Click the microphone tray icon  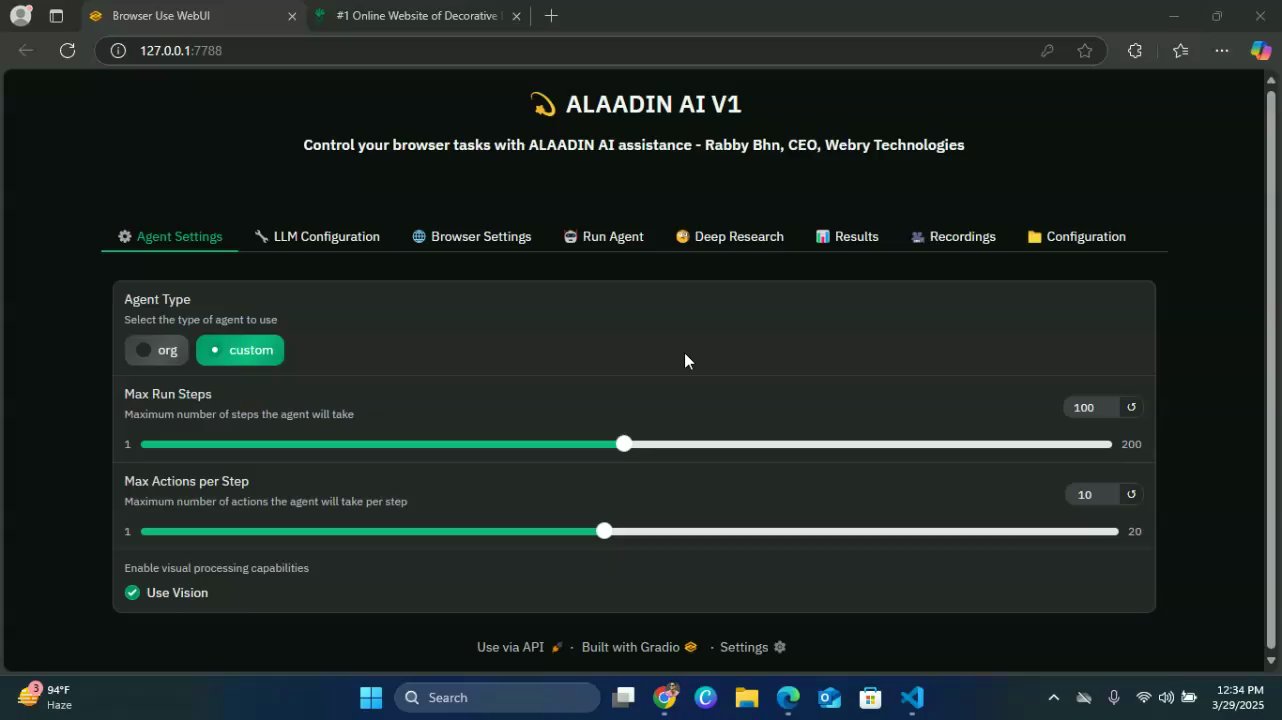tap(1114, 697)
